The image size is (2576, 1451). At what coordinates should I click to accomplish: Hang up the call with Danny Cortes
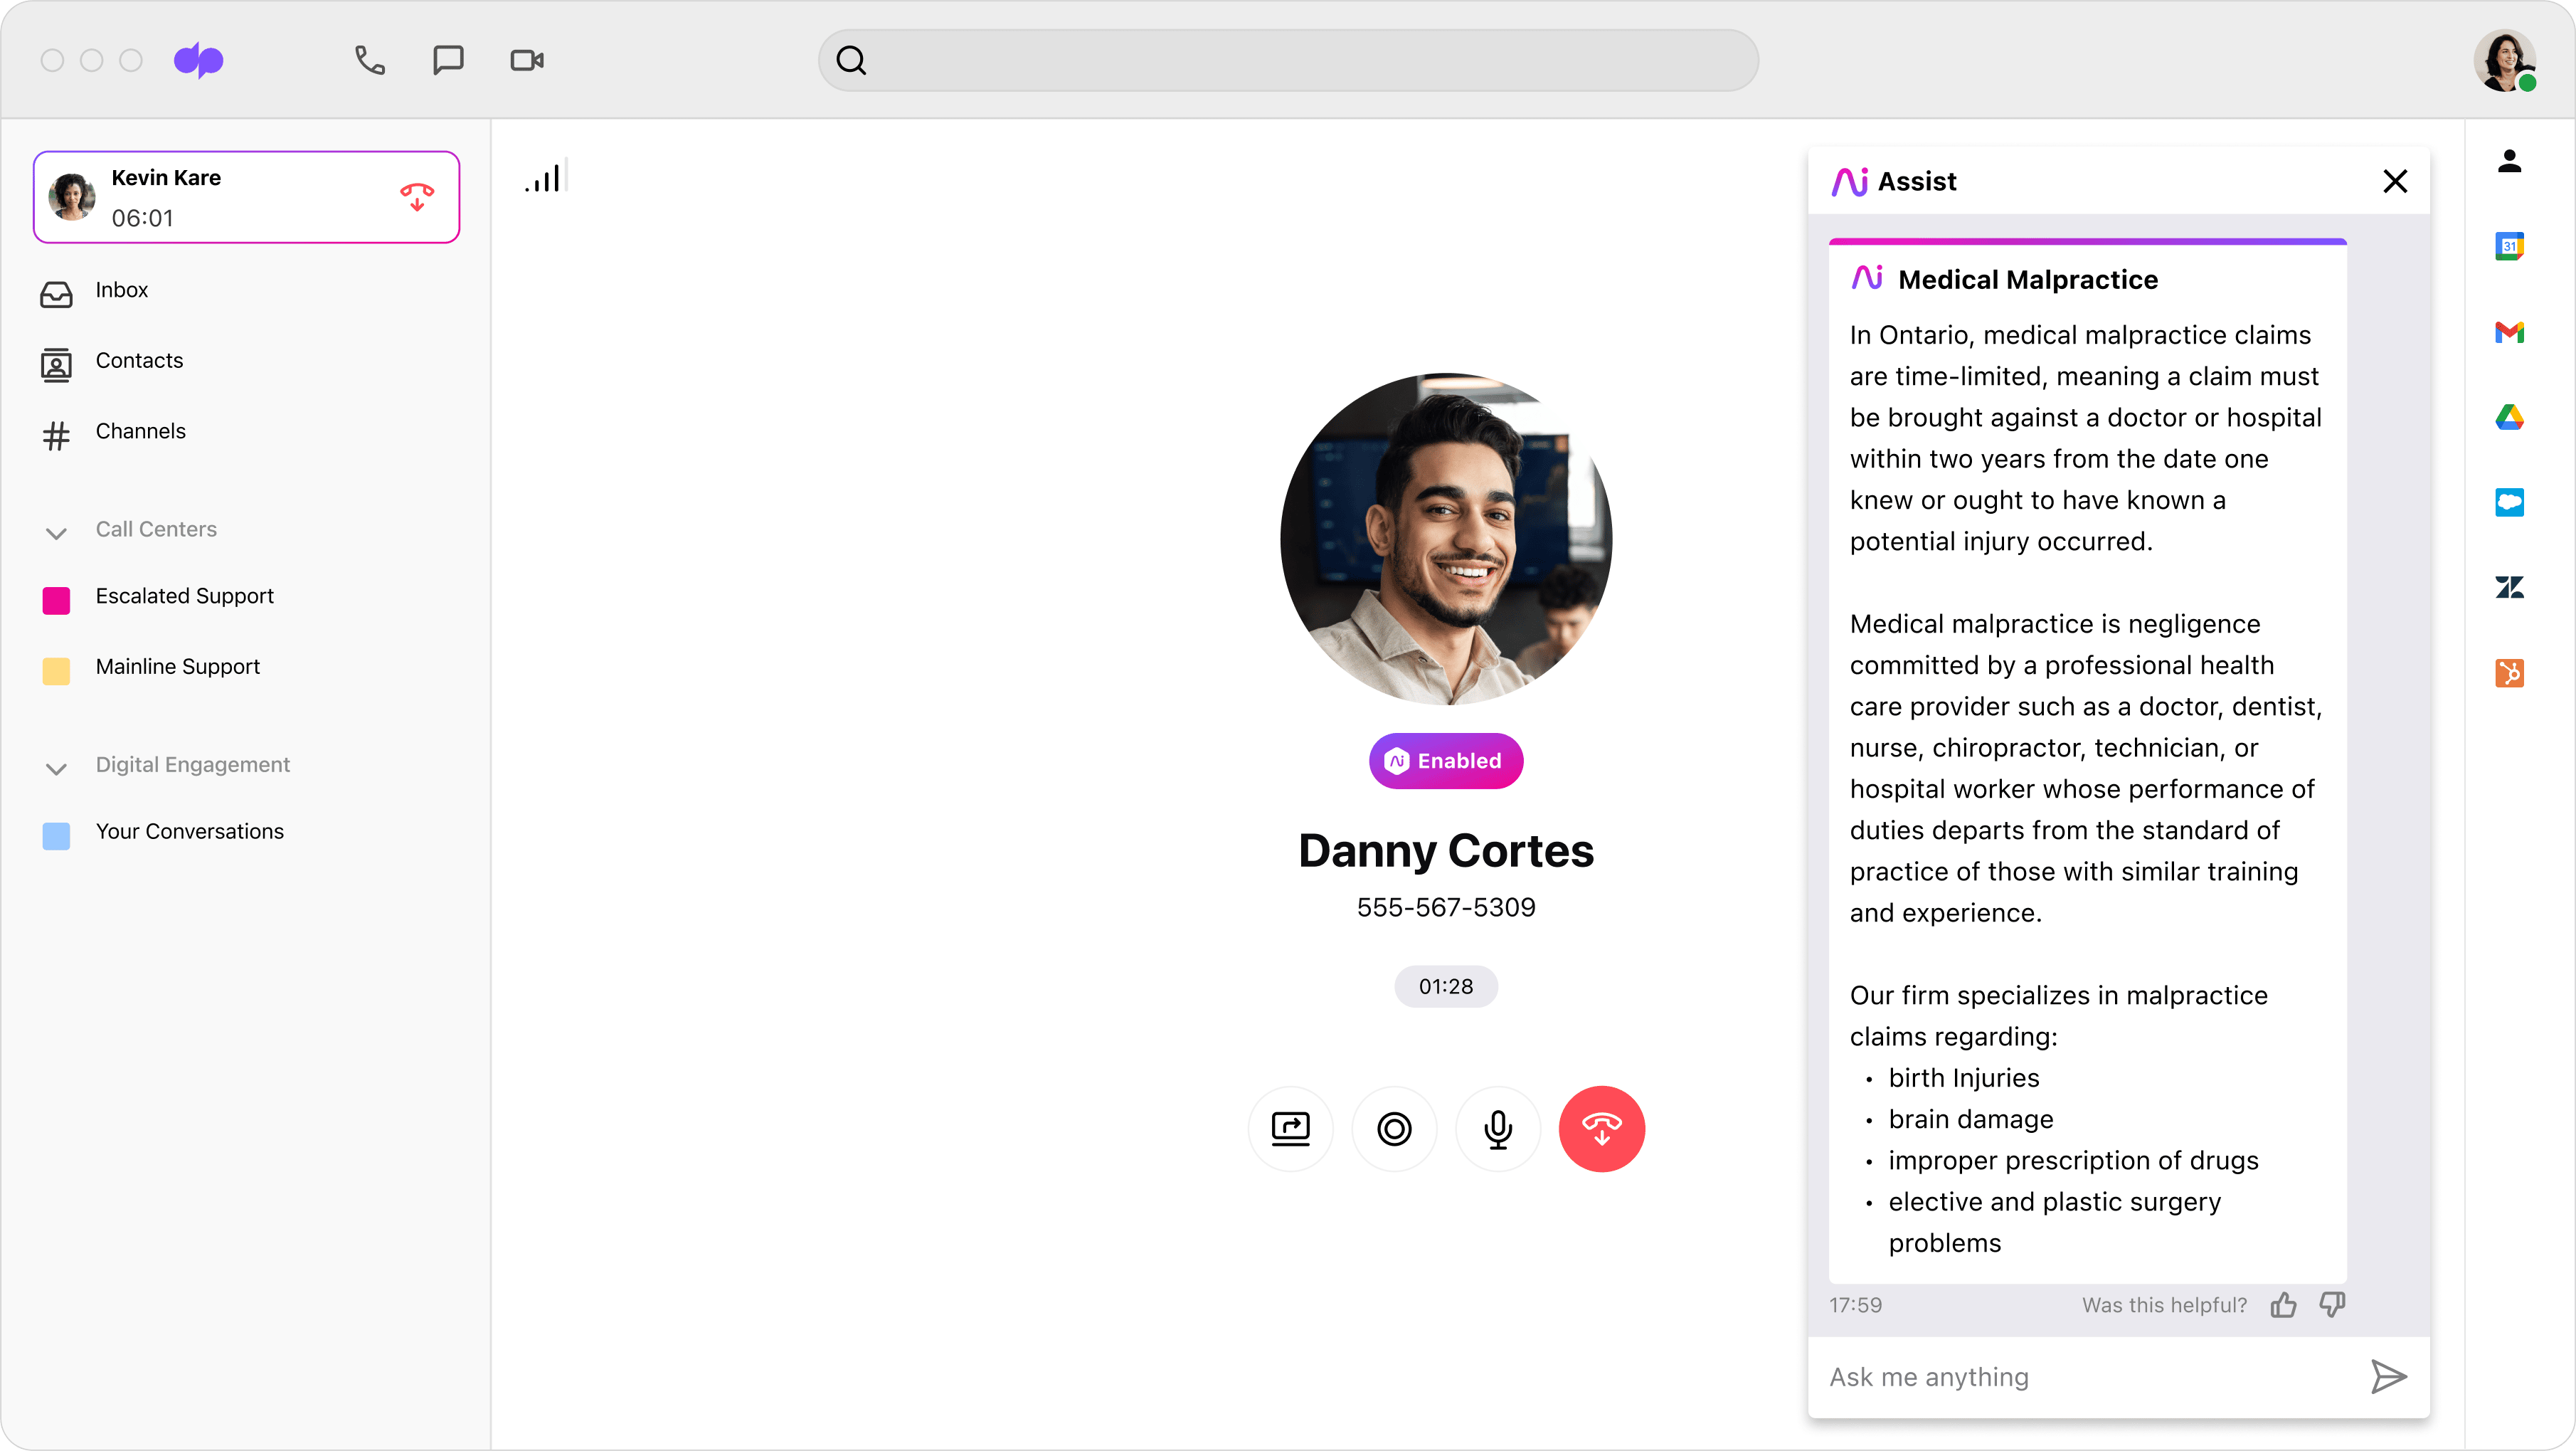(x=1601, y=1129)
